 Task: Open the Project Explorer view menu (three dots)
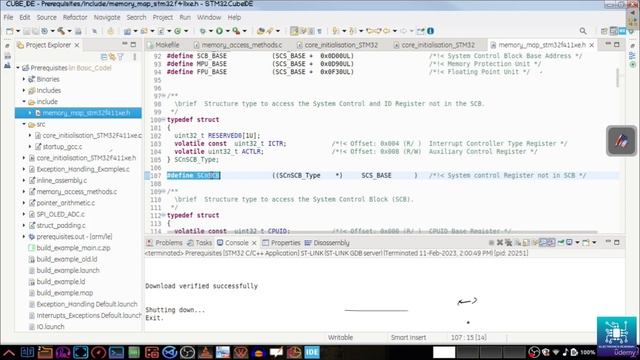134,57
